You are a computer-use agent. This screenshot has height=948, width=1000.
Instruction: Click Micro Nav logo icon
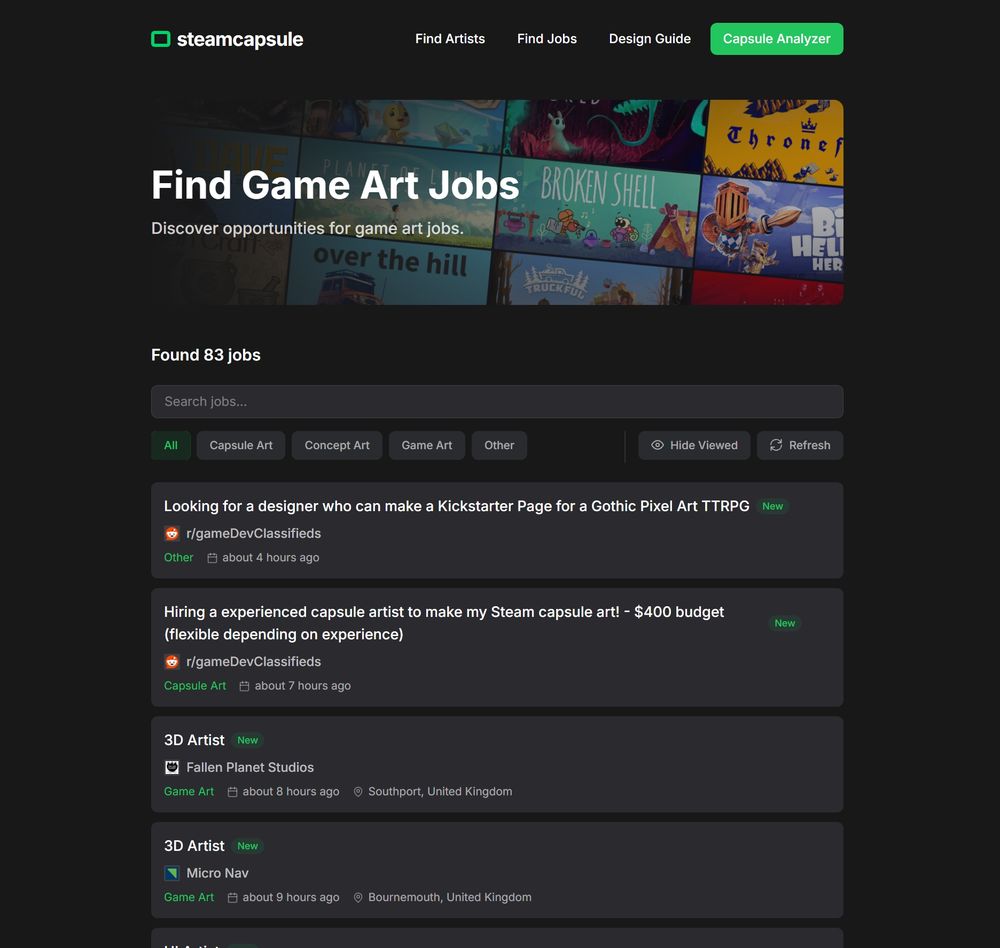pyautogui.click(x=172, y=873)
